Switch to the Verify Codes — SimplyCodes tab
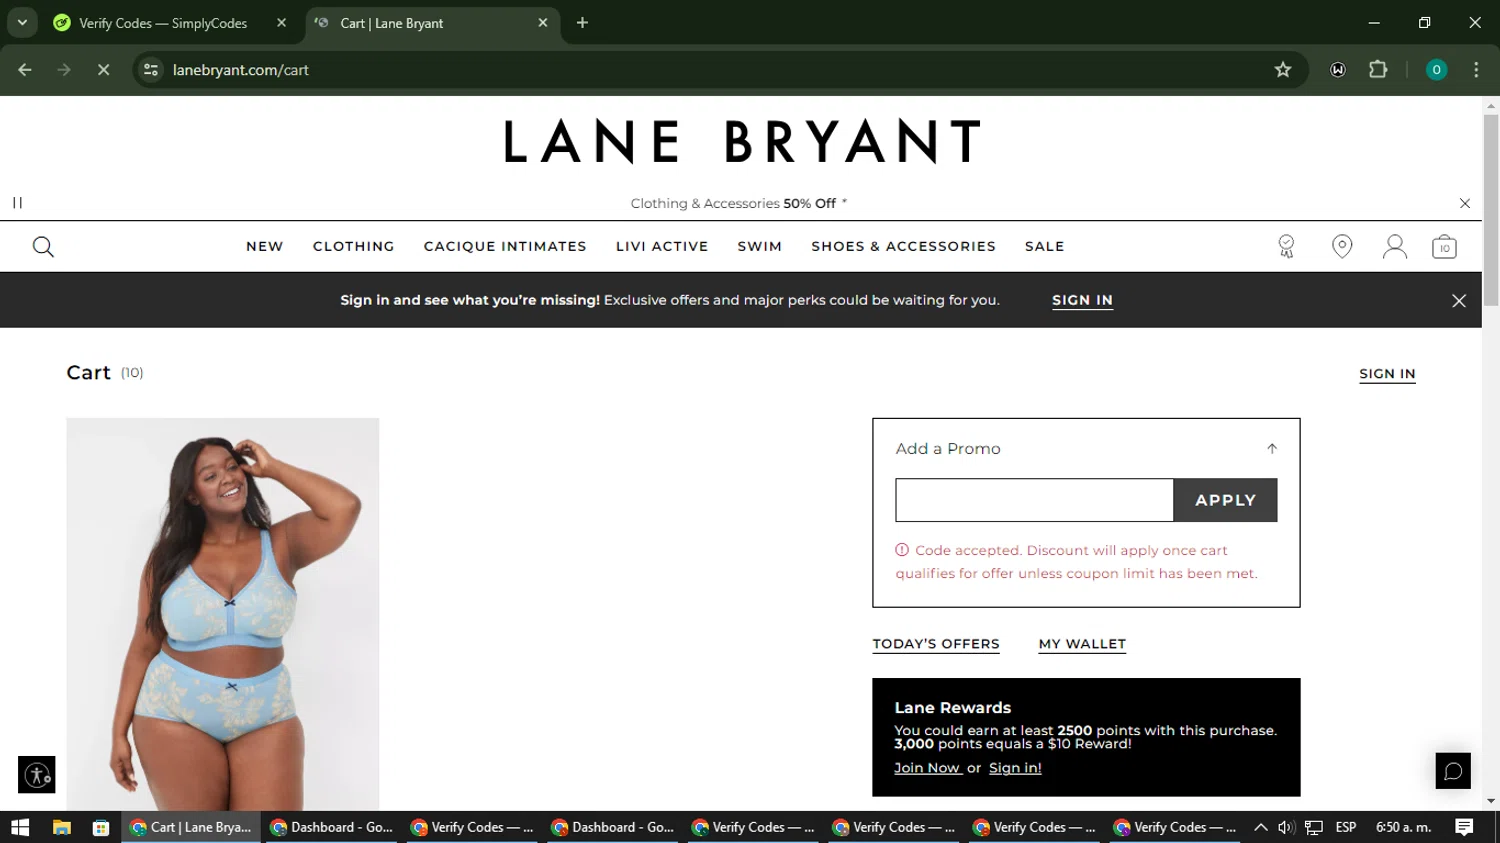 163,23
